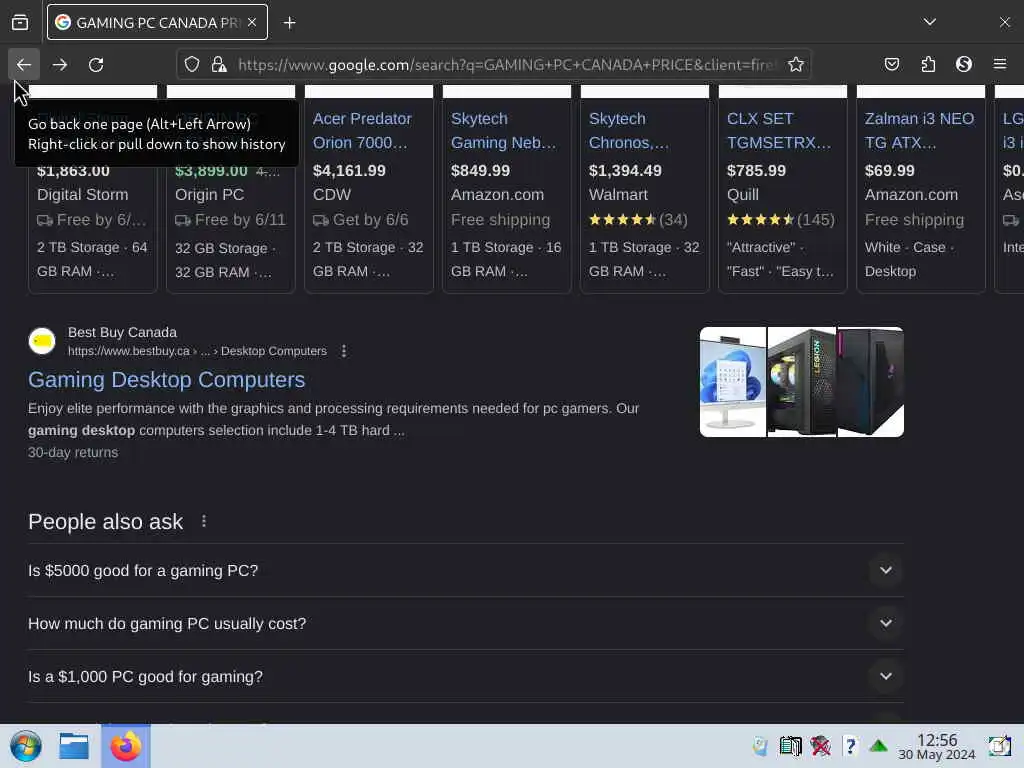This screenshot has width=1024, height=768.
Task: List all tabs with the chevron dropdown
Action: coord(930,22)
